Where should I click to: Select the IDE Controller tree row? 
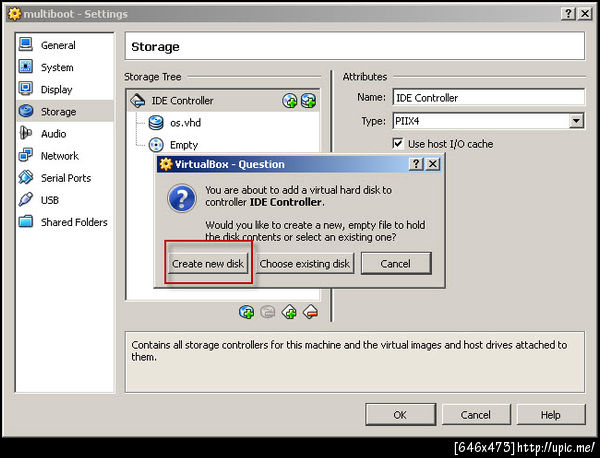coord(223,101)
